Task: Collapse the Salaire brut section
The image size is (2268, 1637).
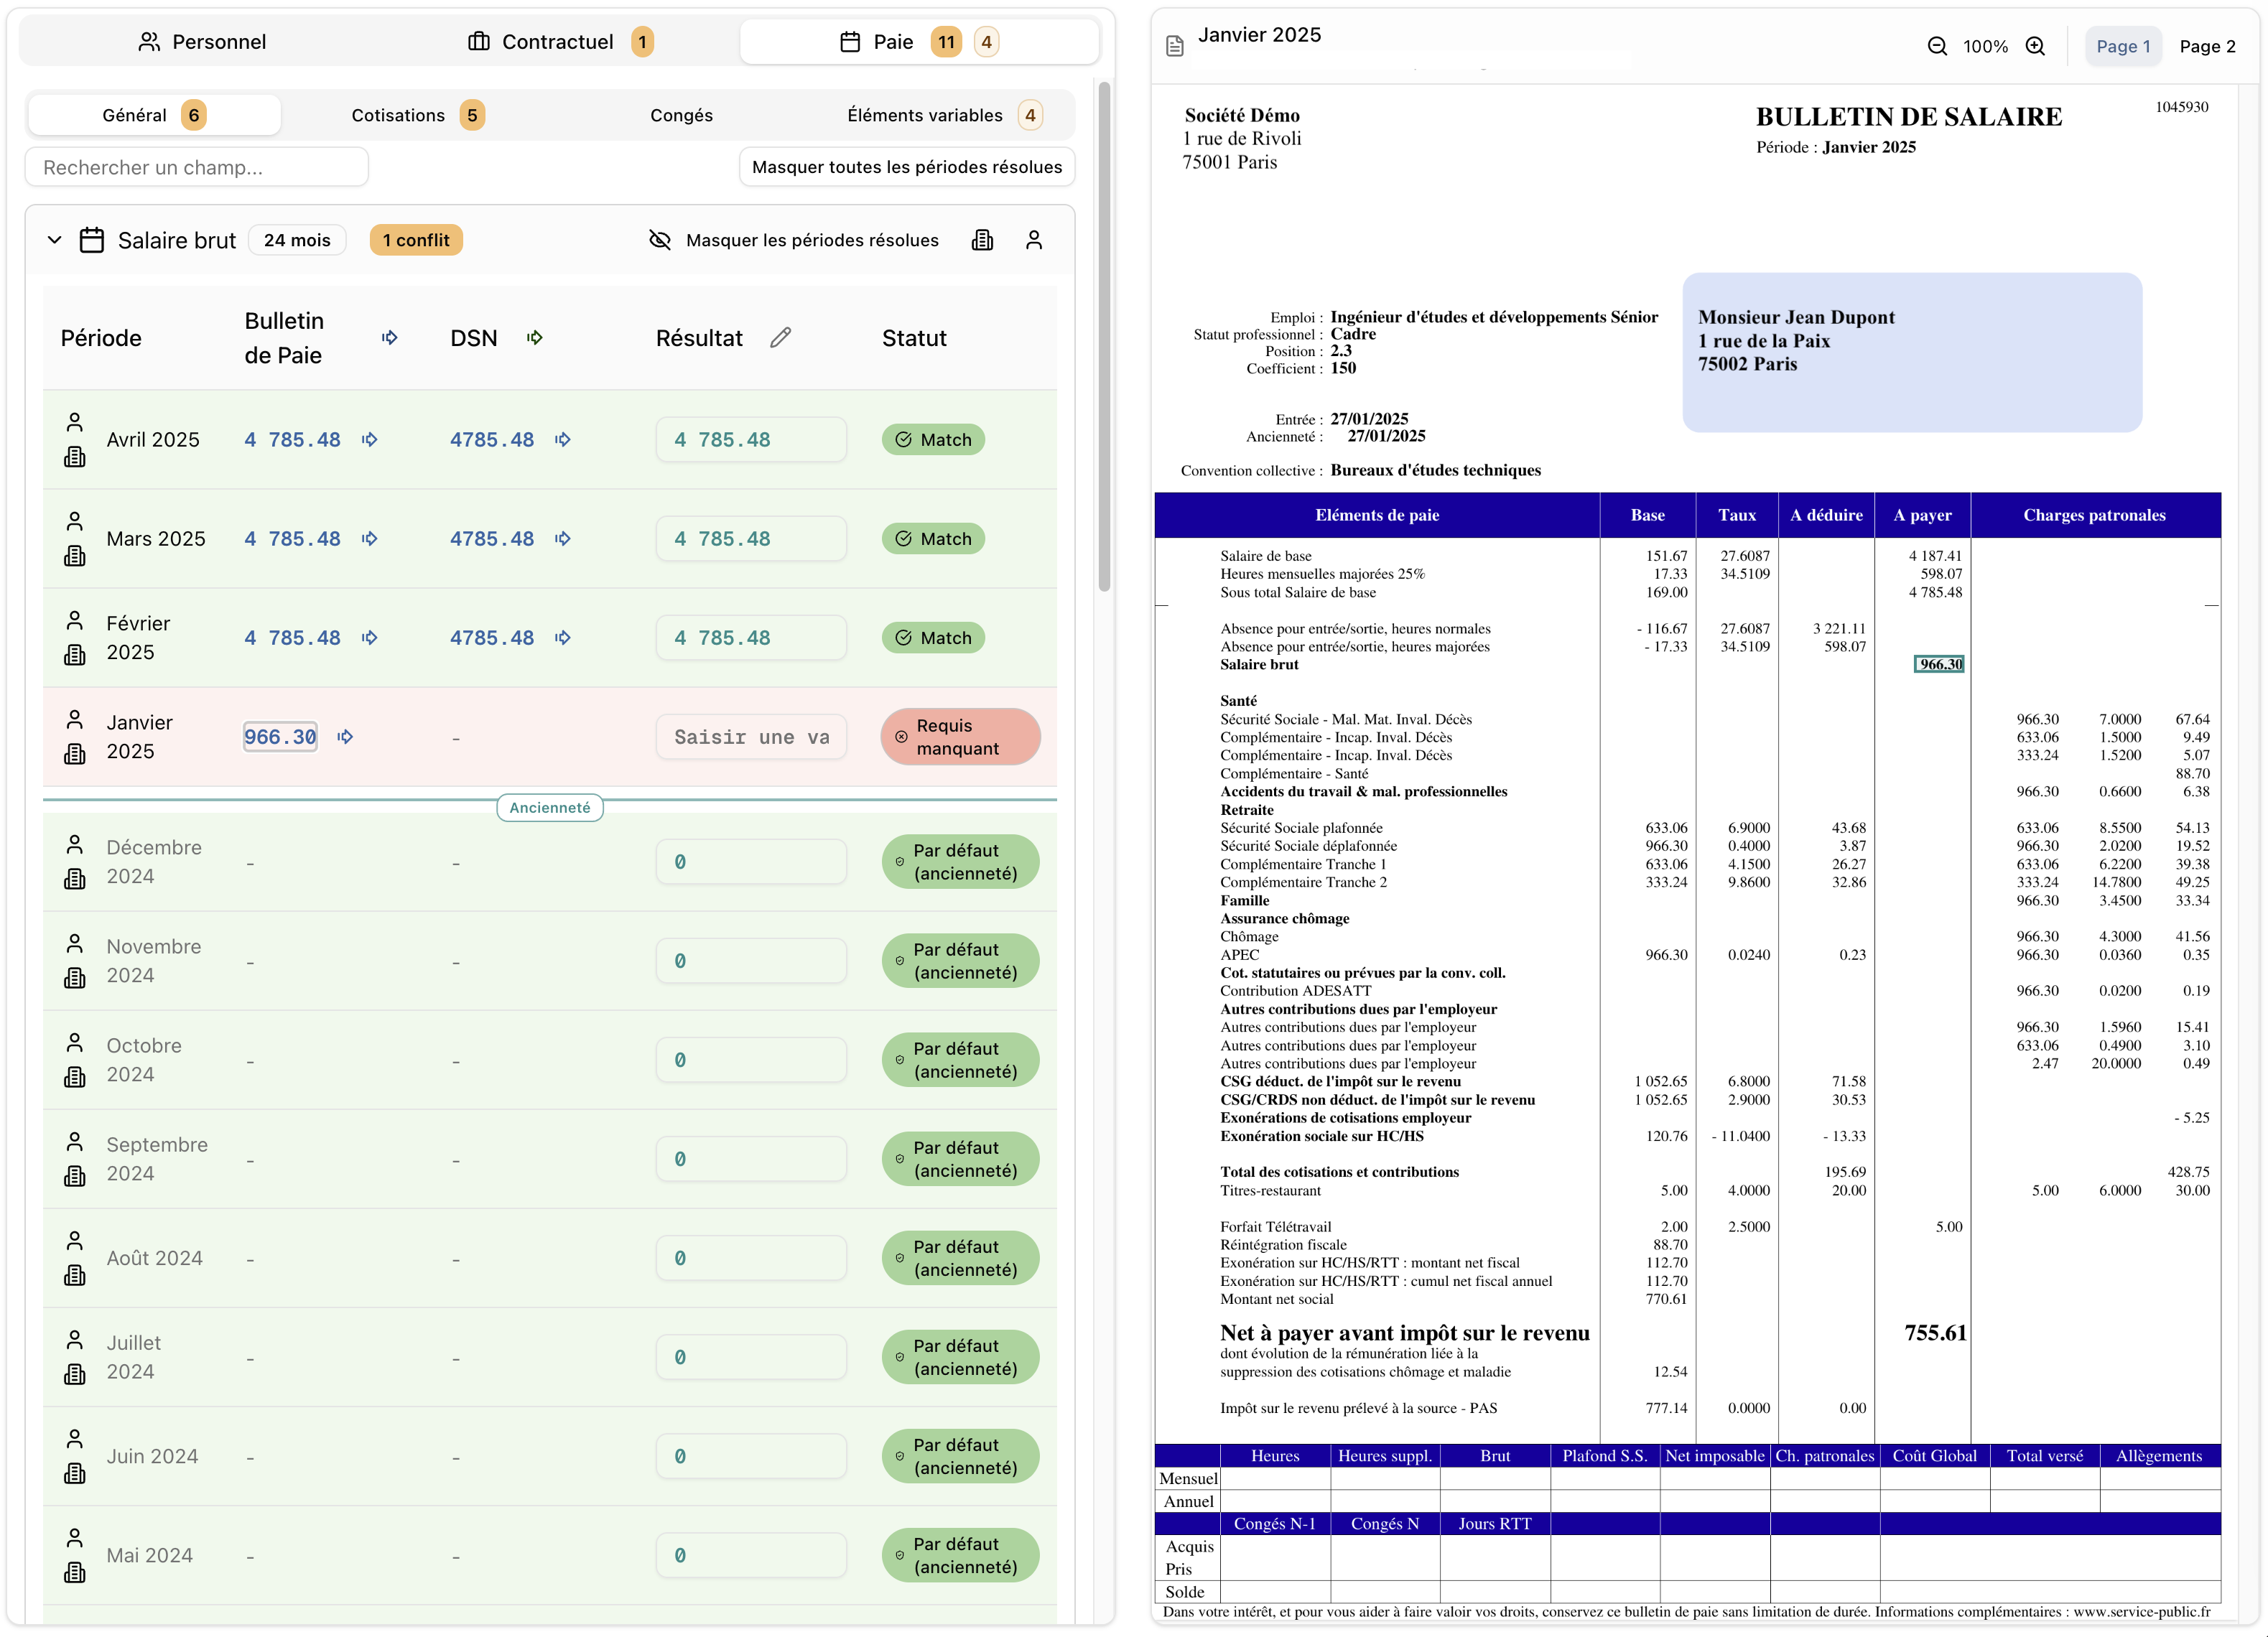Action: [55, 240]
